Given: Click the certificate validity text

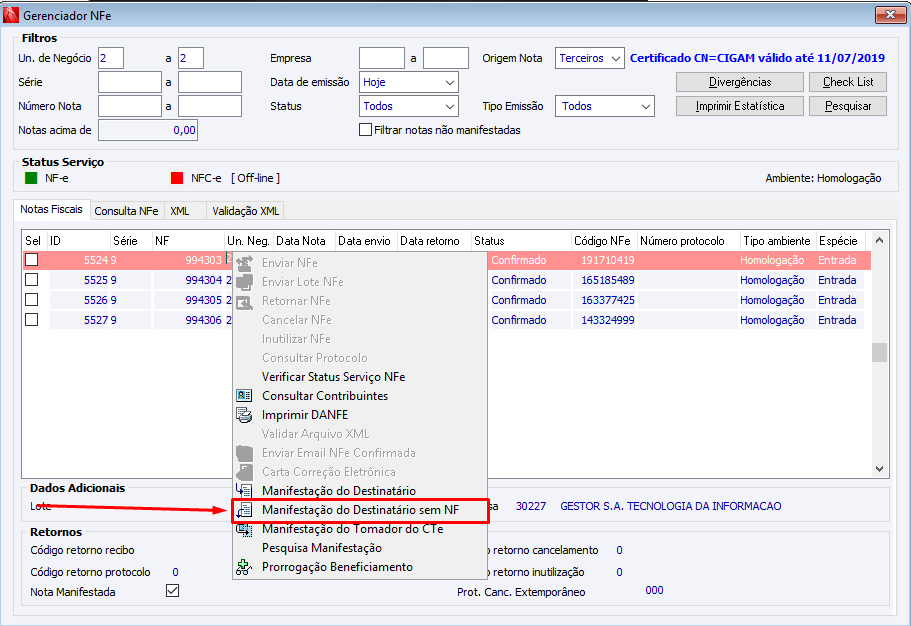Looking at the screenshot, I should tap(757, 58).
